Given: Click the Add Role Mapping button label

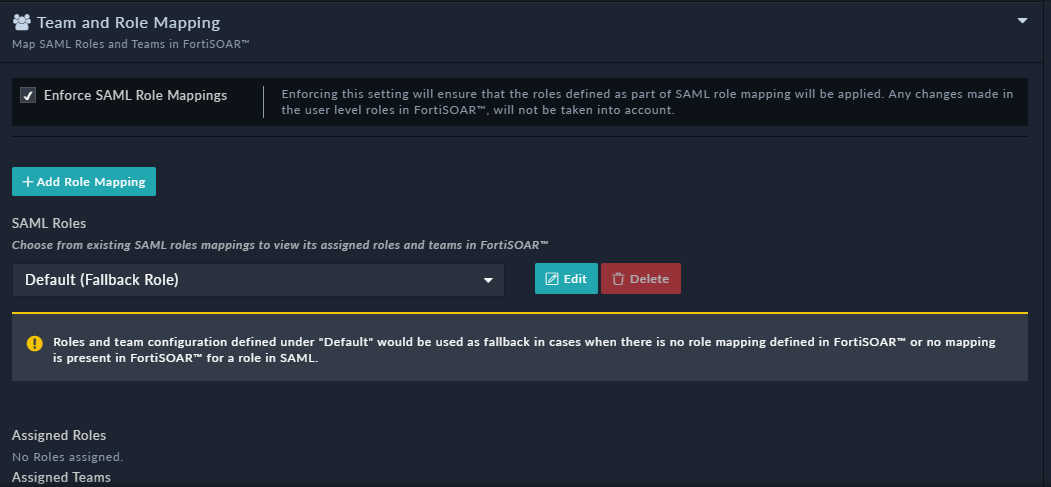Looking at the screenshot, I should pos(91,182).
